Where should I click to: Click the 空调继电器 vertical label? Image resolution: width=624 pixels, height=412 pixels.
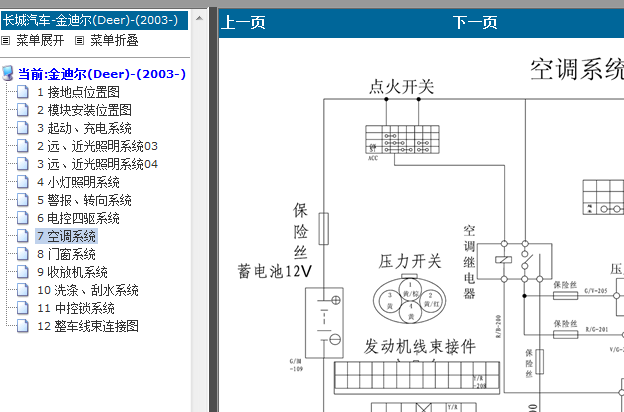470,262
